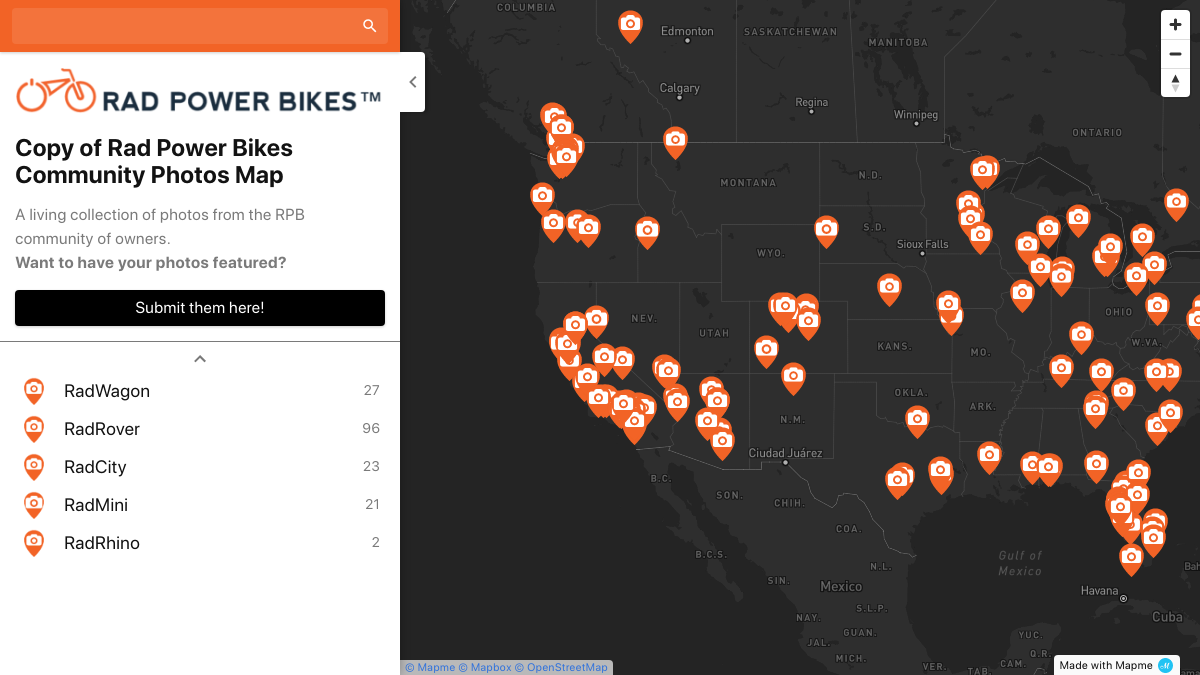Click the RadCity camera pin icon
The width and height of the screenshot is (1200, 675).
(34, 467)
